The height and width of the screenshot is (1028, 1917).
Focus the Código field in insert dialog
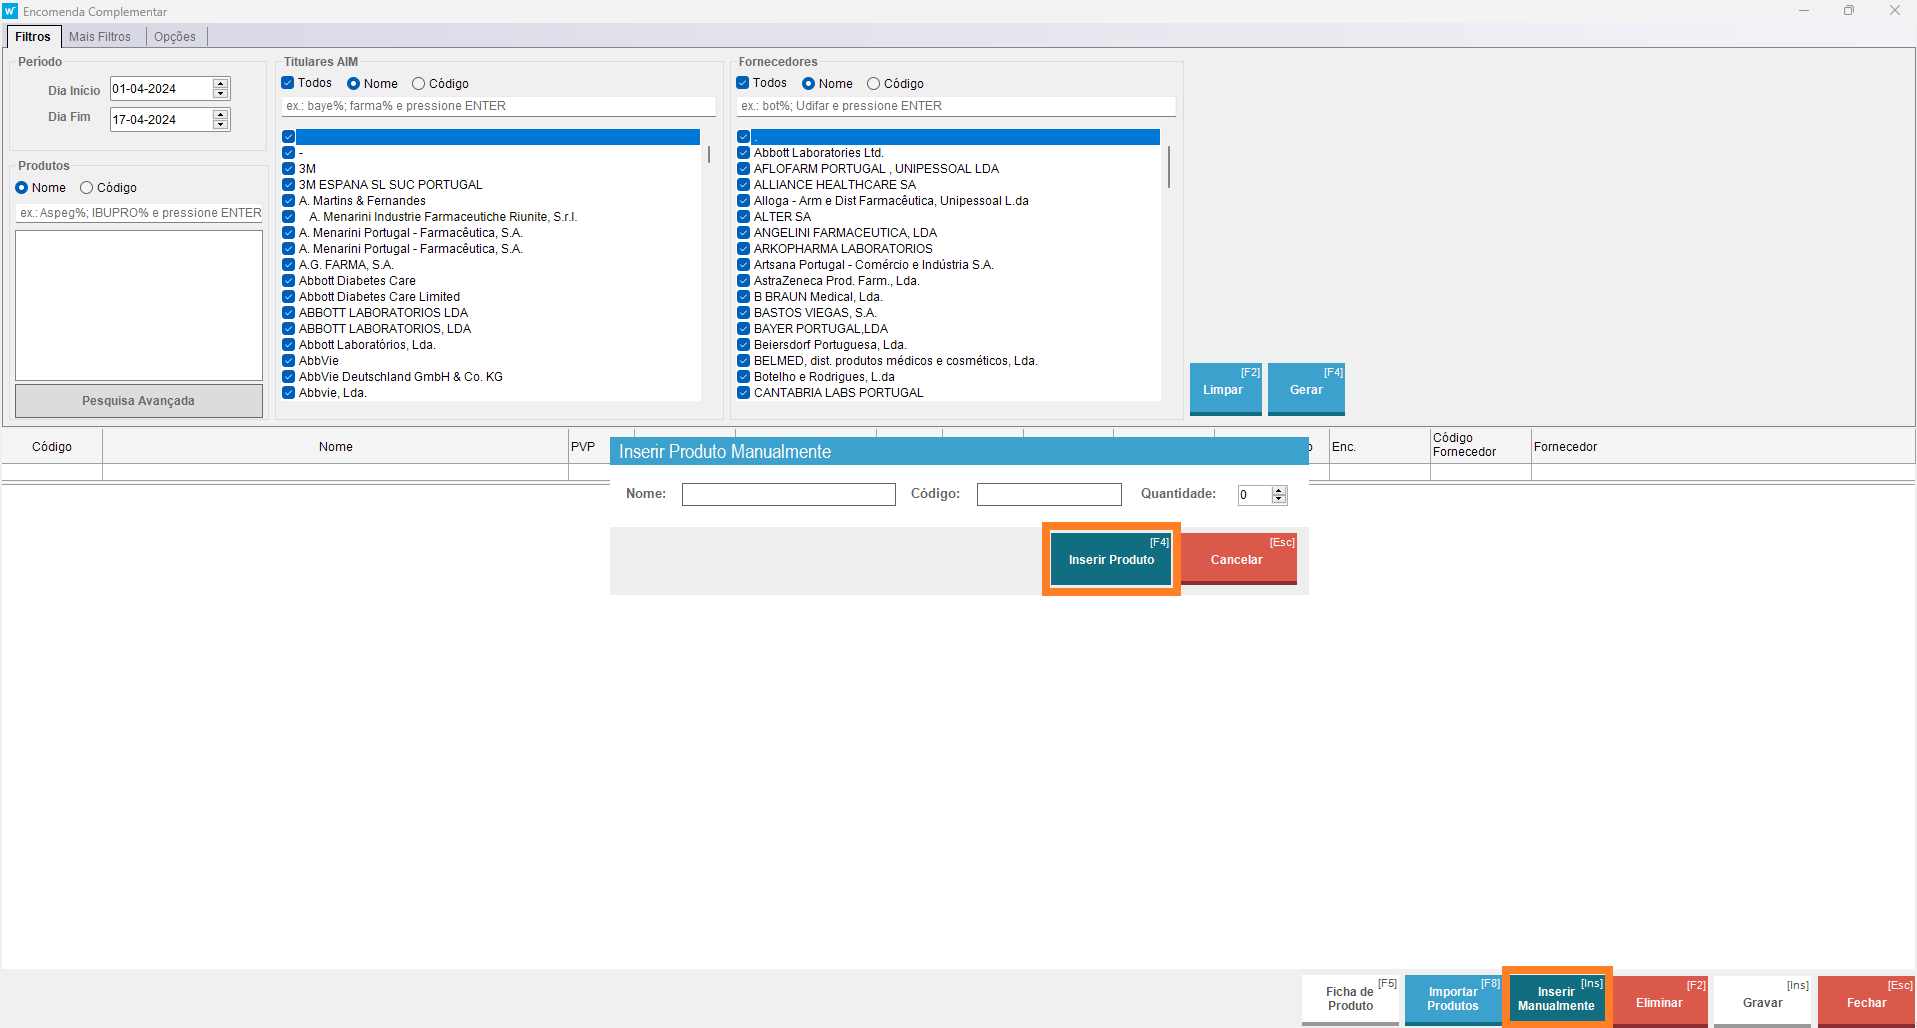[1048, 494]
